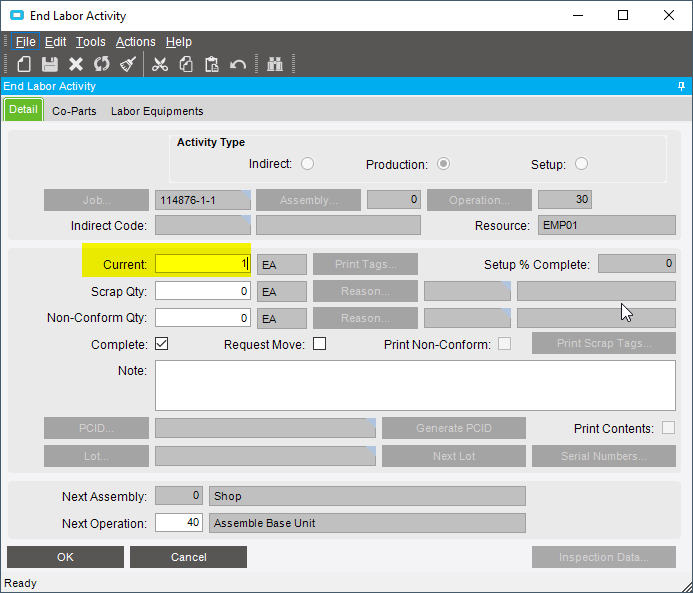This screenshot has height=593, width=693.
Task: Select the Setup activity type radio
Action: (581, 164)
